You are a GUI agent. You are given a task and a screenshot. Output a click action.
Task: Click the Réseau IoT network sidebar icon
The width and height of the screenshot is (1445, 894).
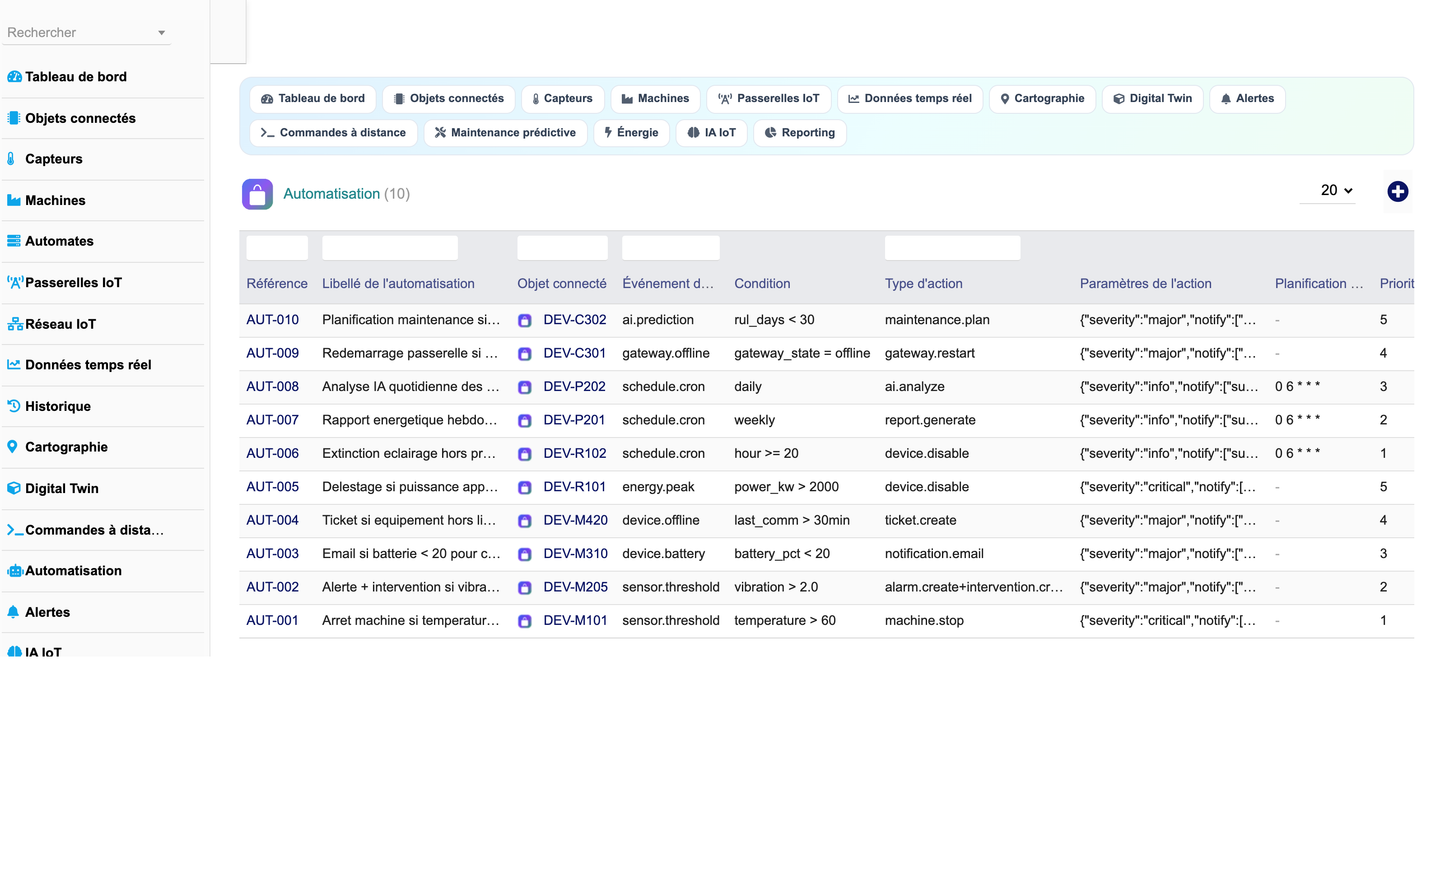pyautogui.click(x=15, y=324)
